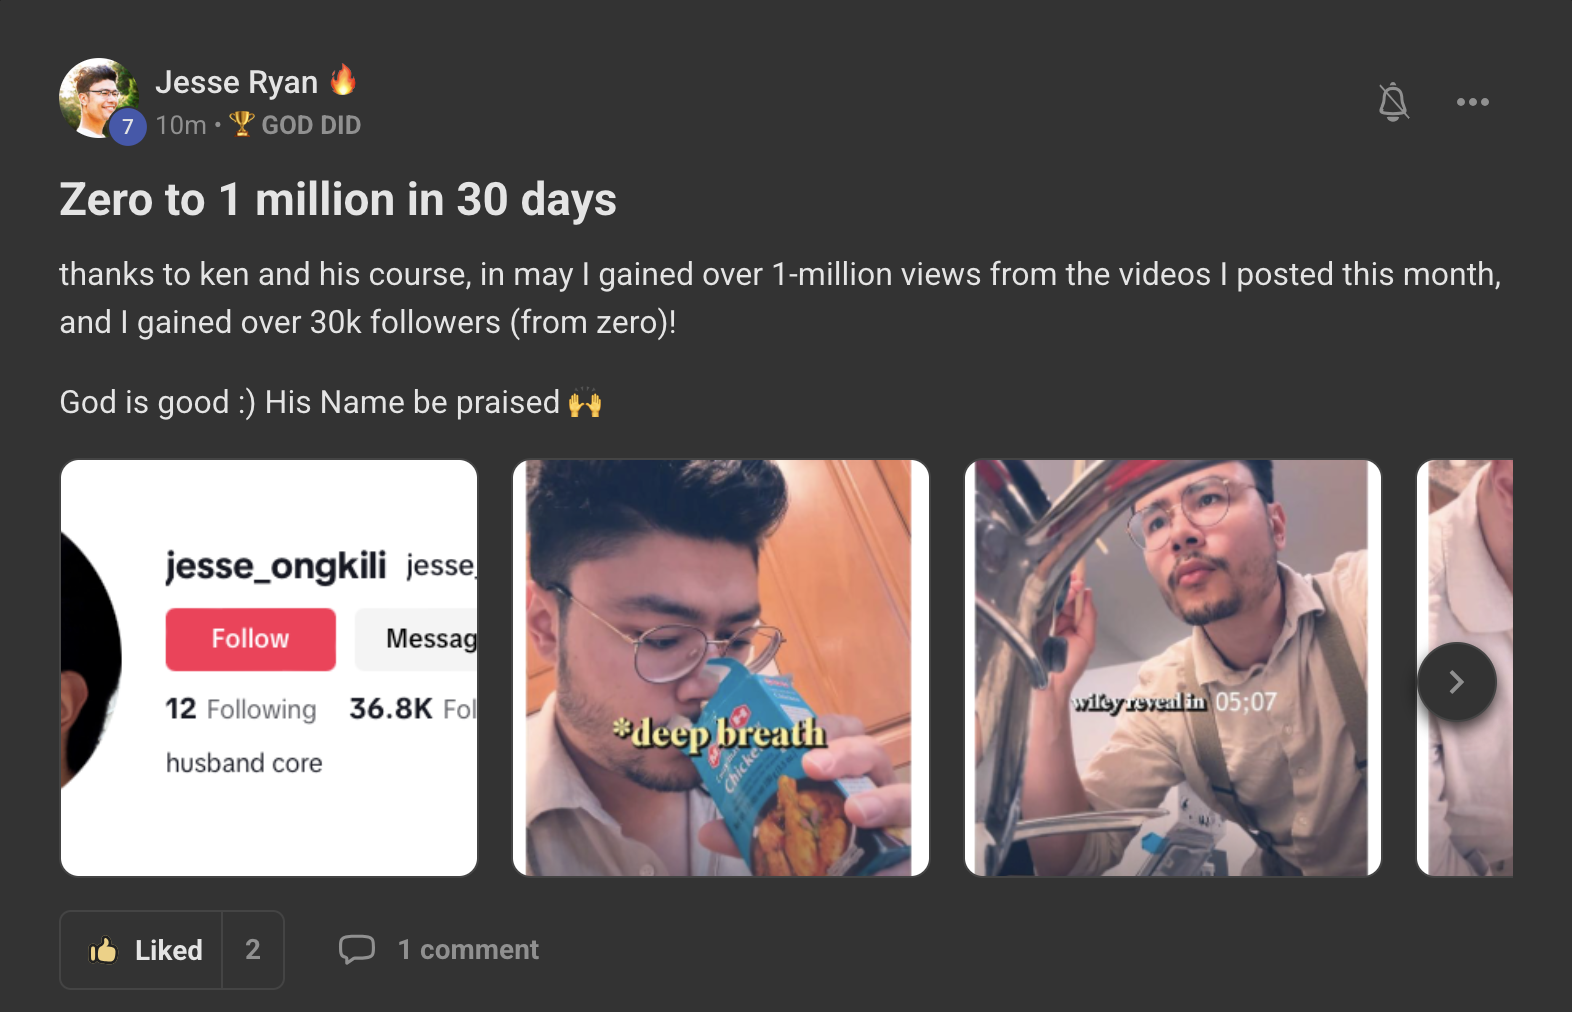This screenshot has height=1012, width=1572.
Task: Open Jesse Ryan's profile name link
Action: [236, 82]
